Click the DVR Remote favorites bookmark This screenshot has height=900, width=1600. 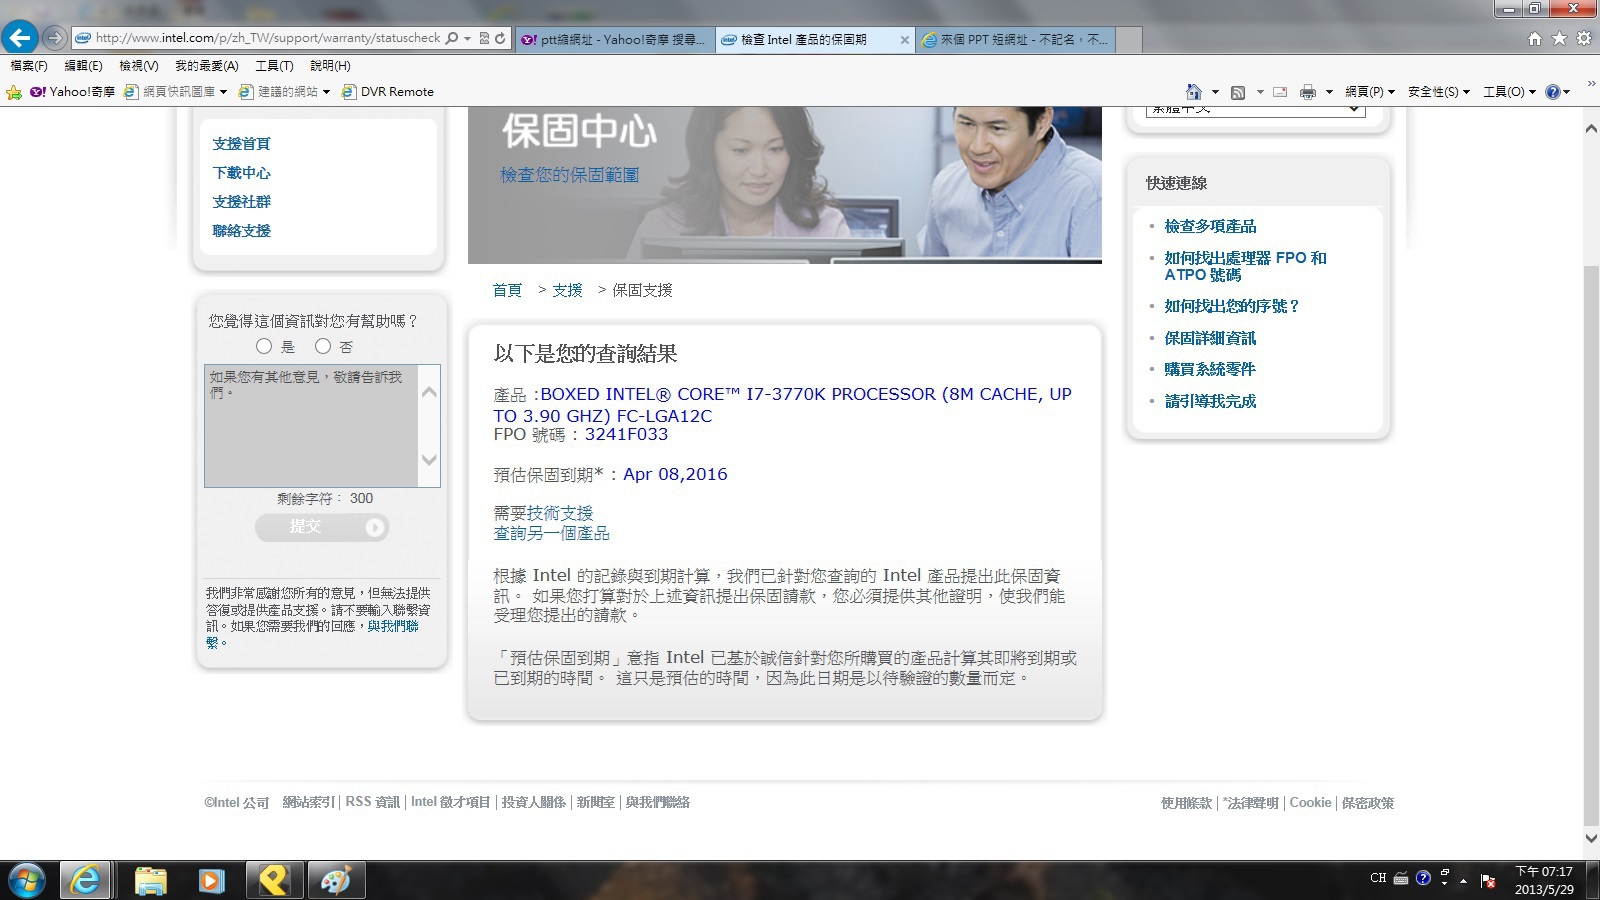(x=388, y=92)
